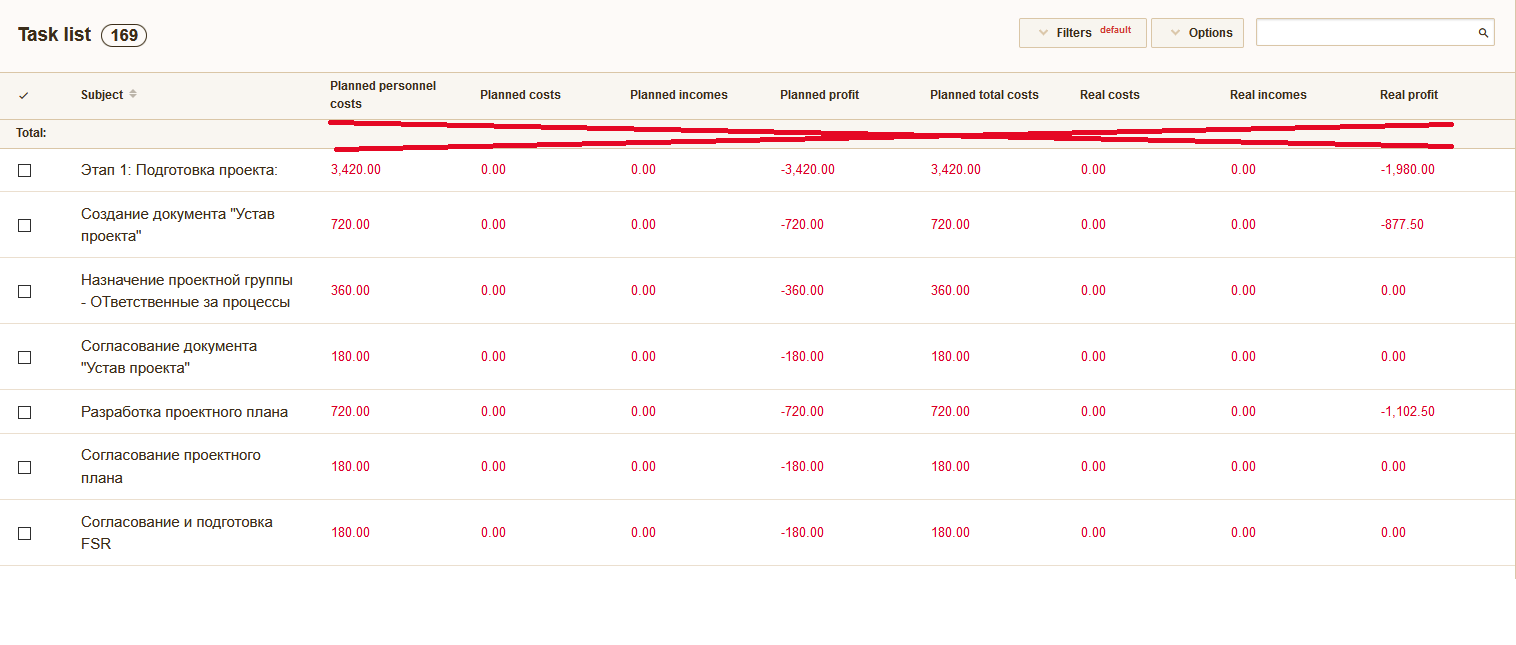
Task: Open task Этап 1: Подготовка проекта
Action: [179, 170]
